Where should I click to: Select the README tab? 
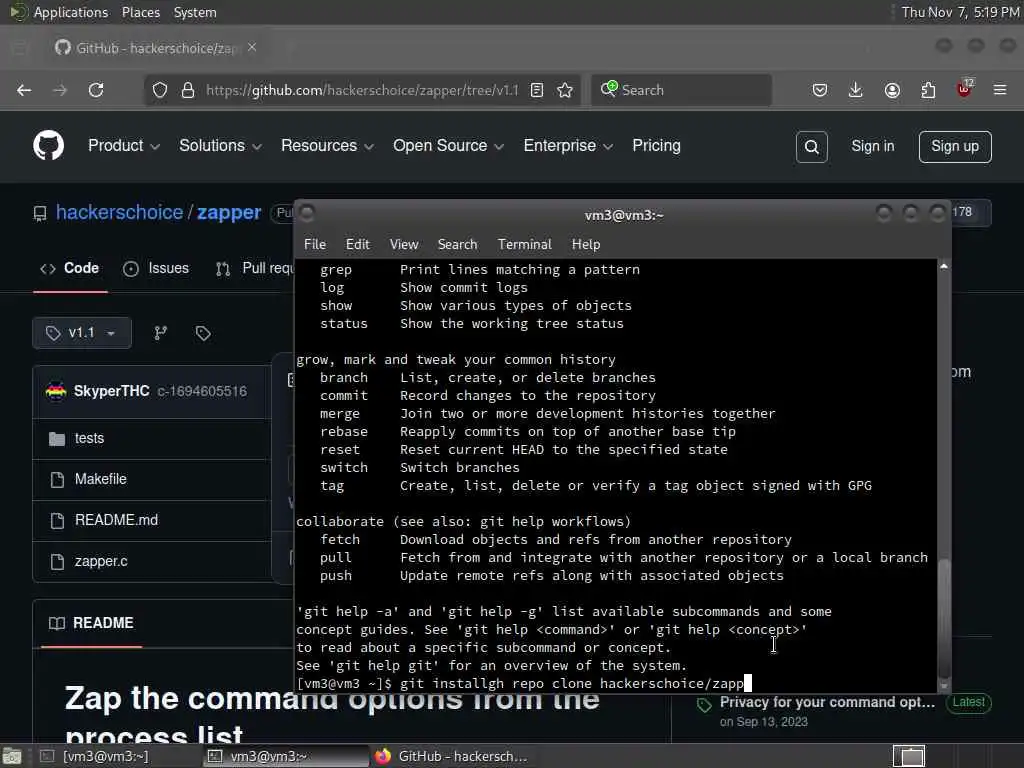point(91,623)
